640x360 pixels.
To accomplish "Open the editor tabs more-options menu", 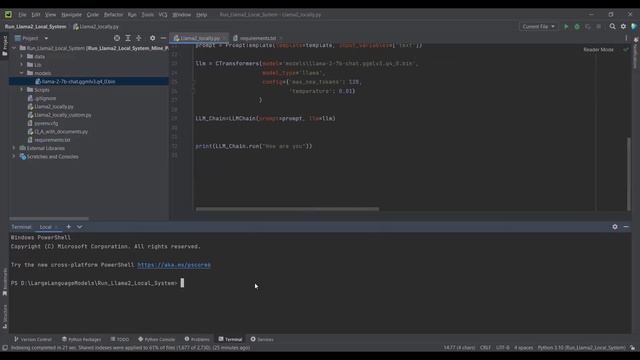I will tap(626, 38).
